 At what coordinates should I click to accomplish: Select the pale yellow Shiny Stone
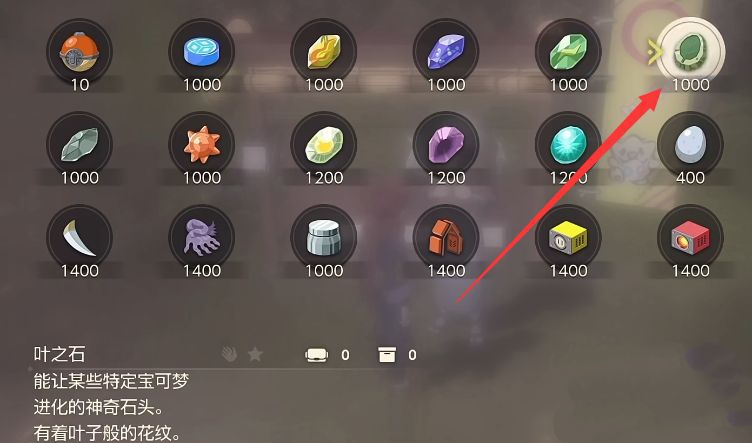click(324, 145)
